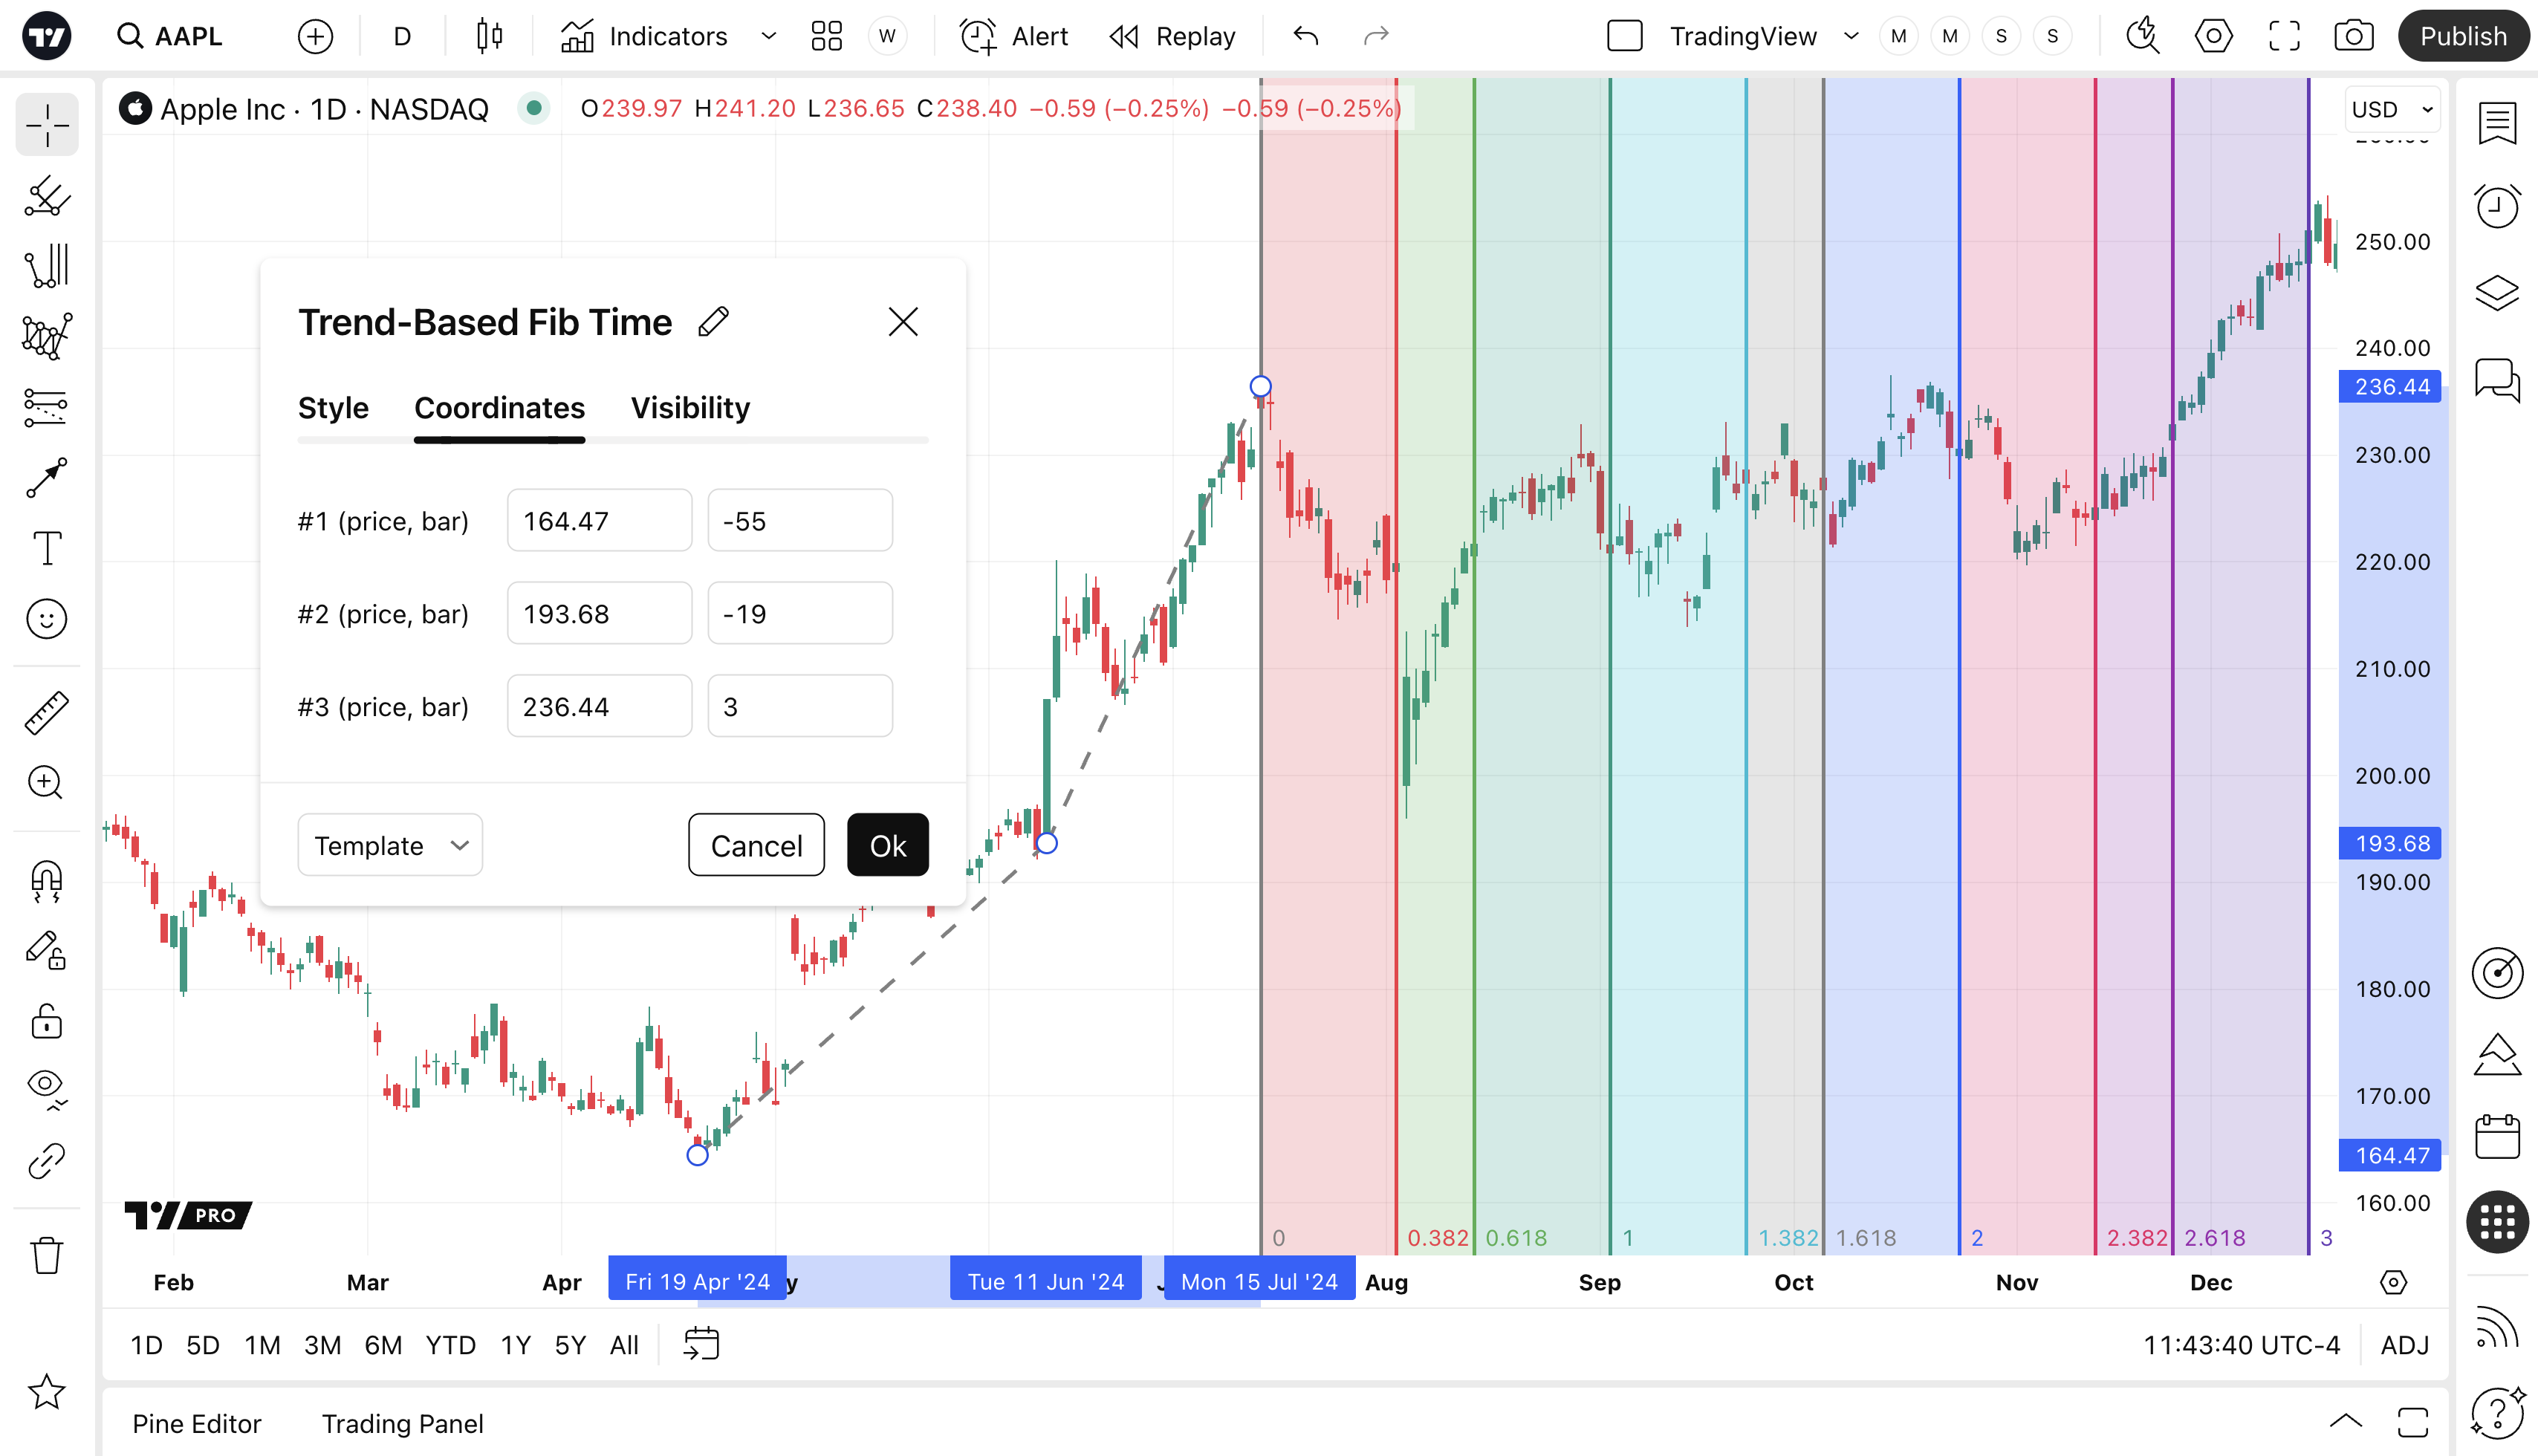Expand the Template dropdown

point(390,845)
